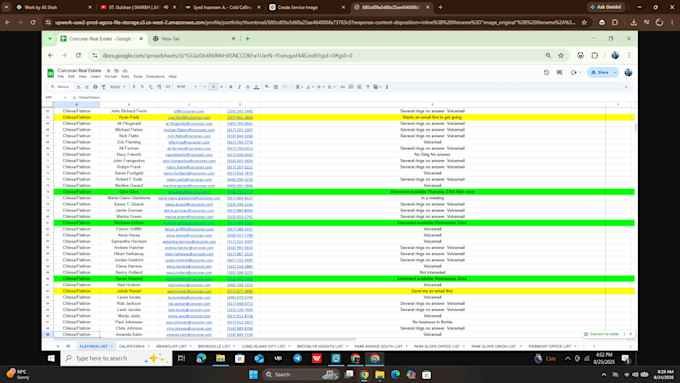This screenshot has height=383, width=680.
Task: Open the File menu in Sheets
Action: click(61, 76)
